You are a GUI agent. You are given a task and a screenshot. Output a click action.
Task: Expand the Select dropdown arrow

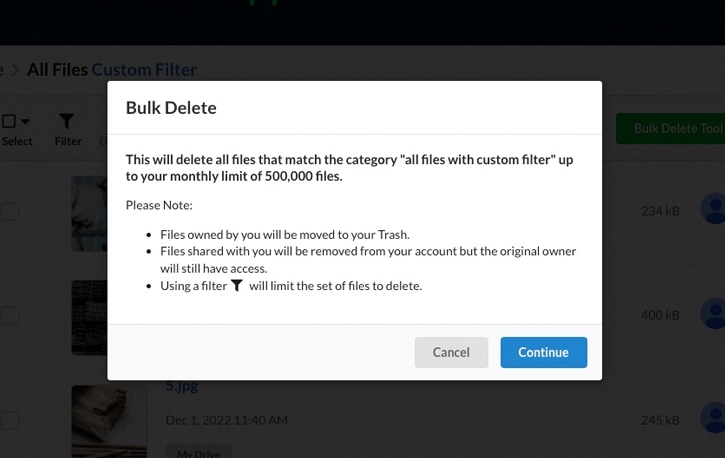[25, 122]
